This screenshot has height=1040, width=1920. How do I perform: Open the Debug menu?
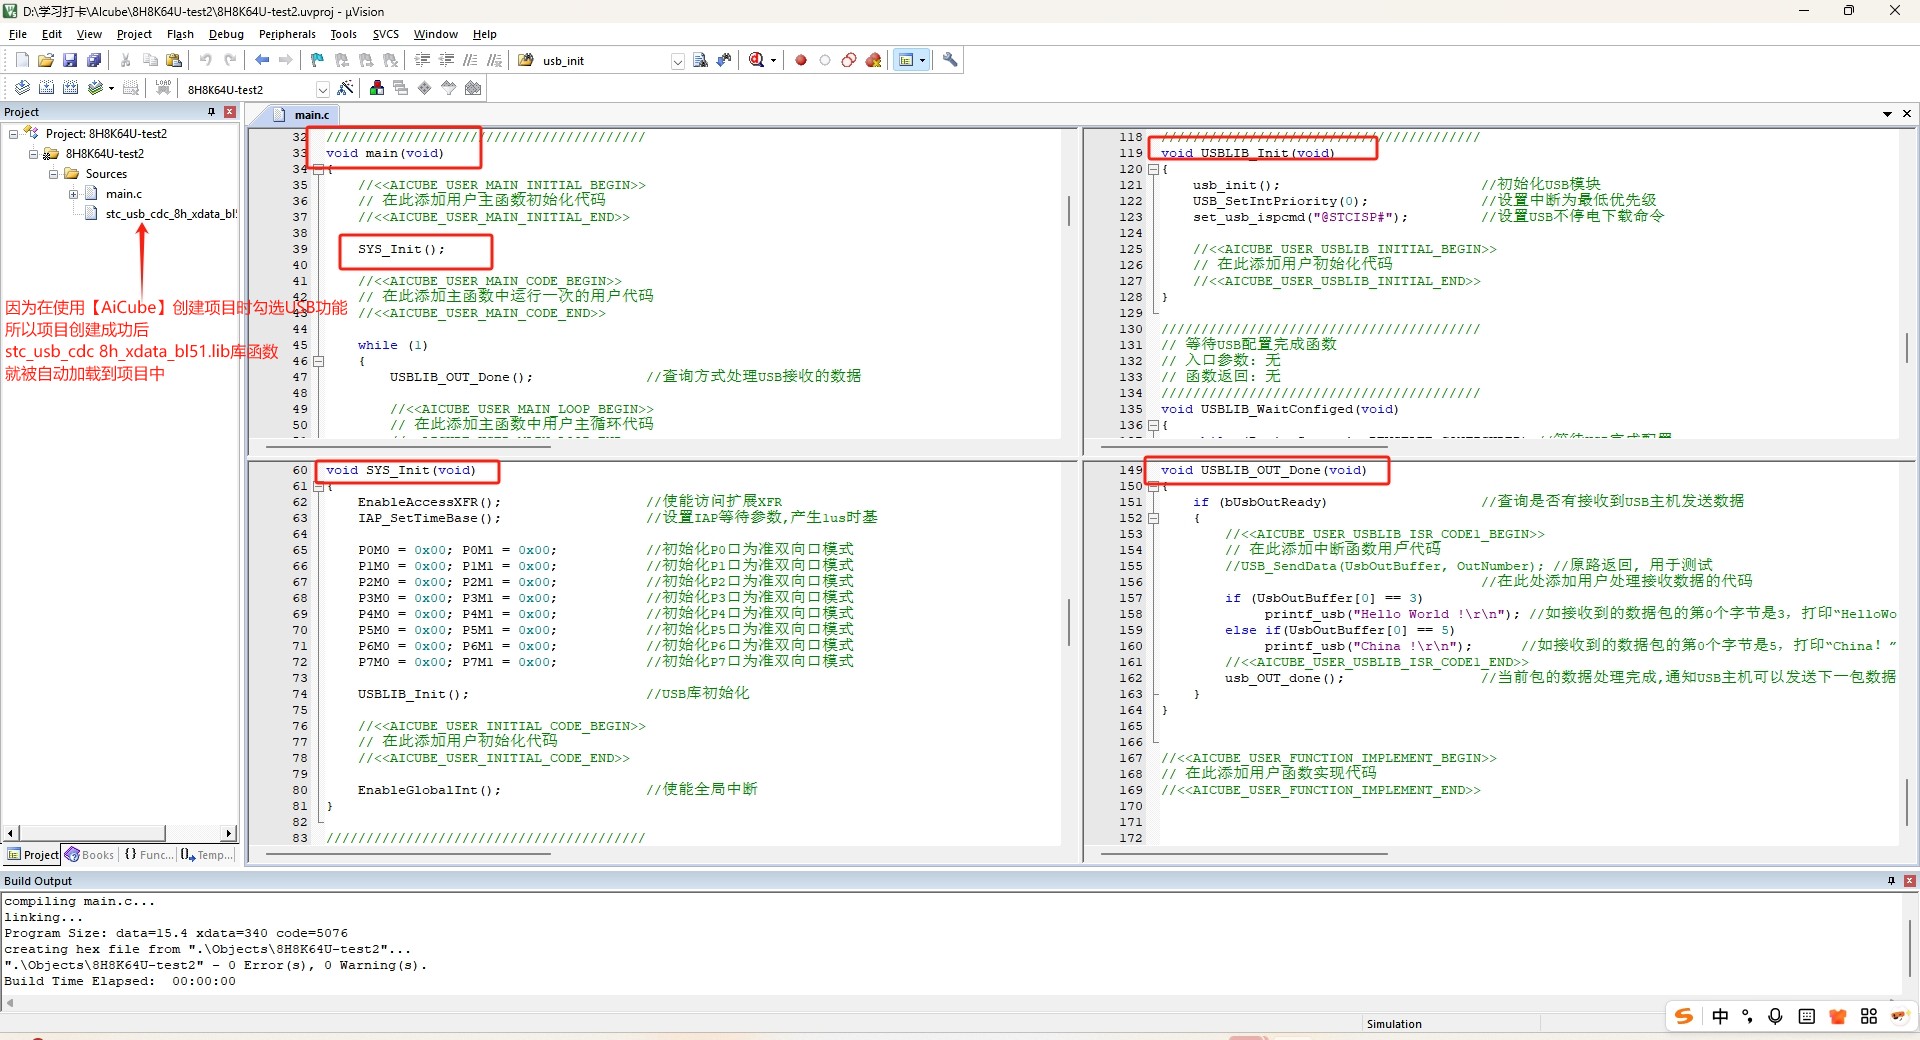(x=226, y=34)
